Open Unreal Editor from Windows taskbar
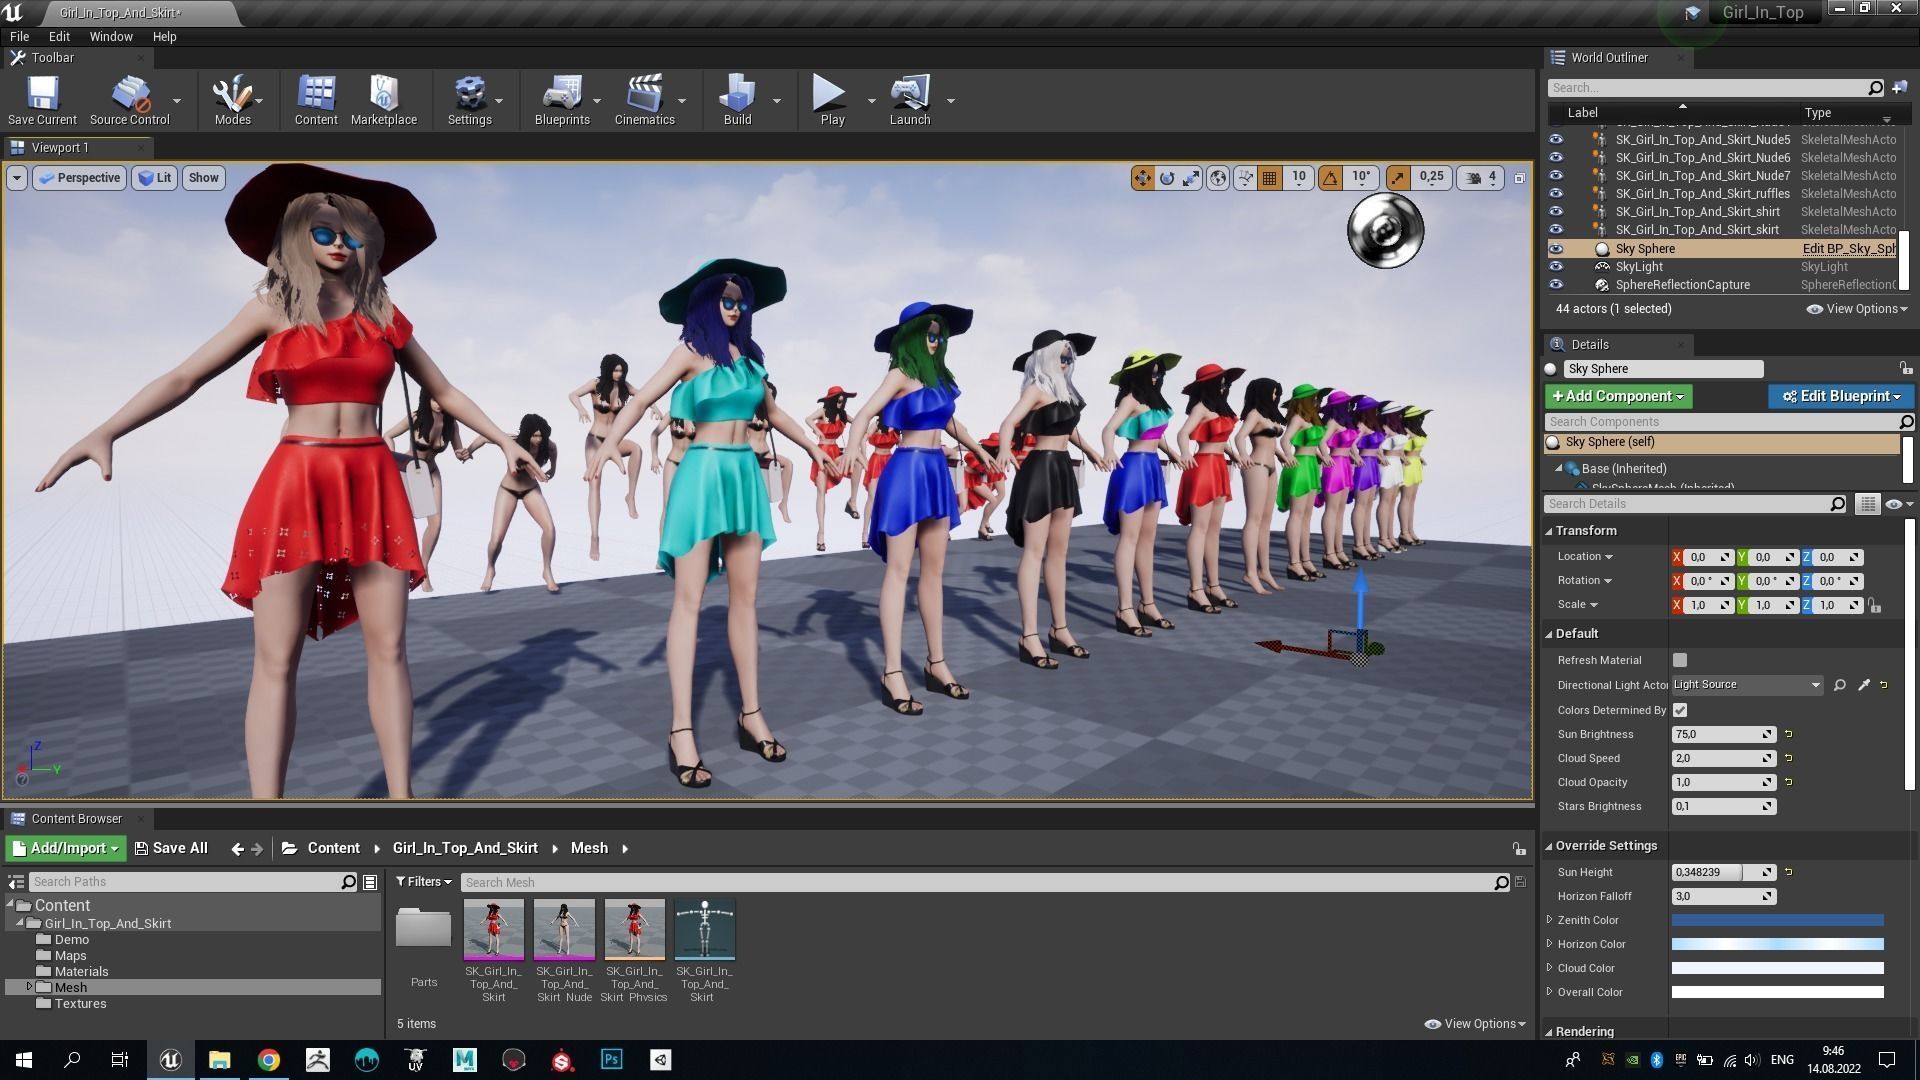The height and width of the screenshot is (1080, 1920). 170,1060
